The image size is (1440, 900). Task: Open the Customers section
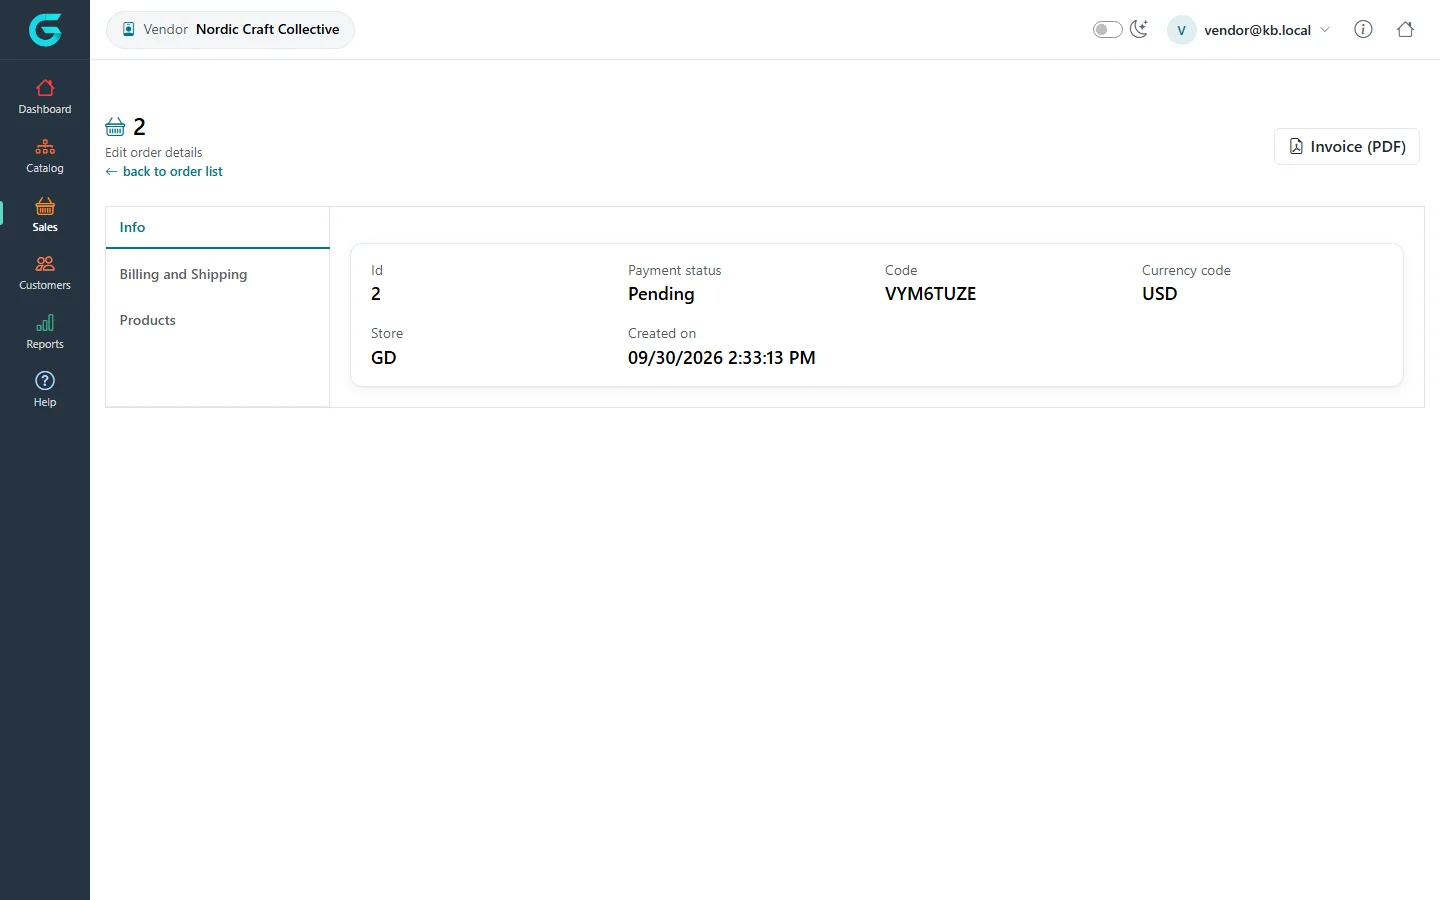(45, 273)
